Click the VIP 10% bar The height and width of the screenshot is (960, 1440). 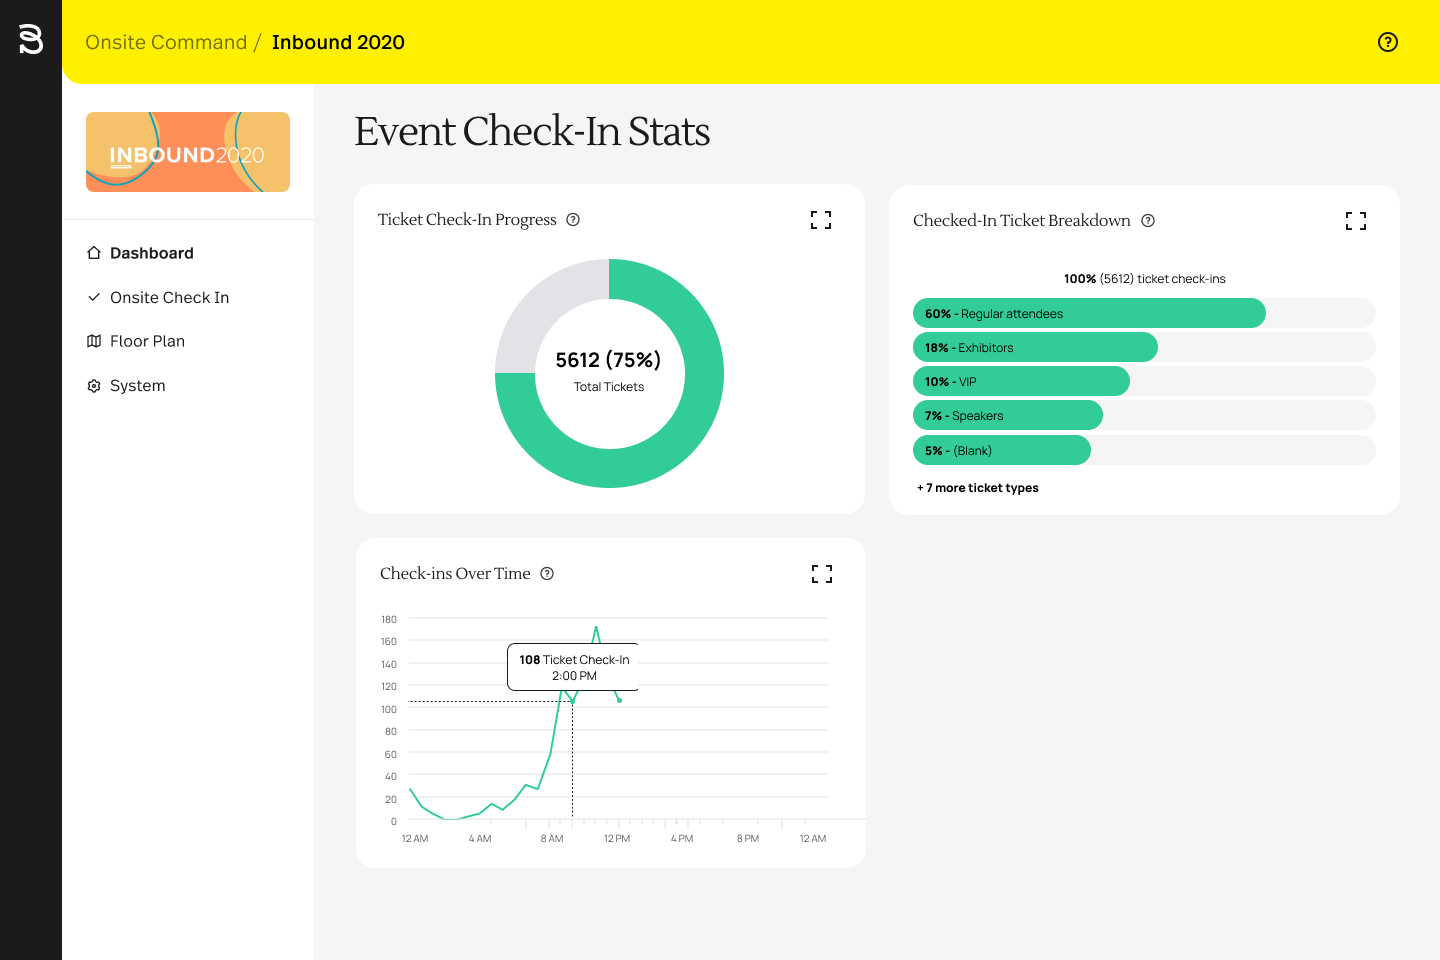pos(1021,381)
